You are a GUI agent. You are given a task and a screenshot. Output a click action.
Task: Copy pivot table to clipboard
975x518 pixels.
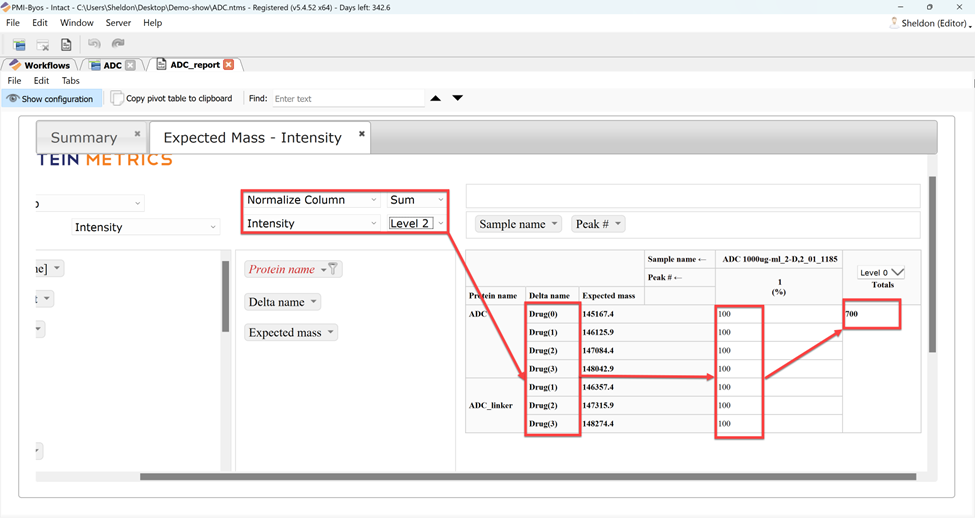[171, 99]
